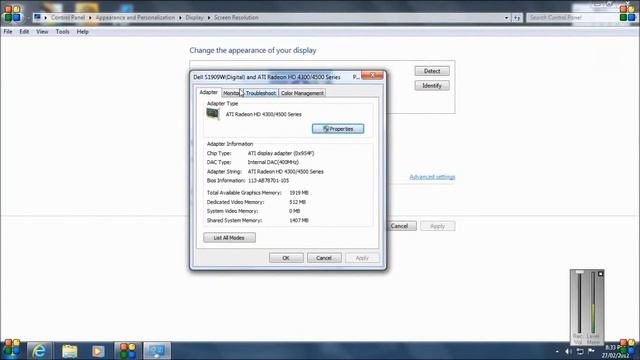Show hidden tray icons arrow
Viewport: 640px width, 360px height.
557,351
